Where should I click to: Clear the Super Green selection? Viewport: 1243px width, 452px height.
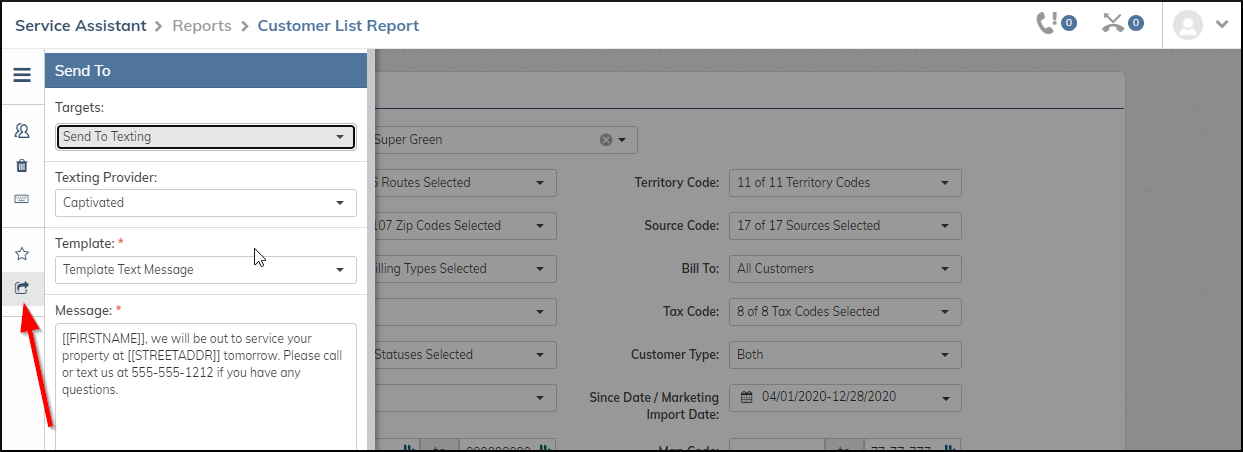605,140
